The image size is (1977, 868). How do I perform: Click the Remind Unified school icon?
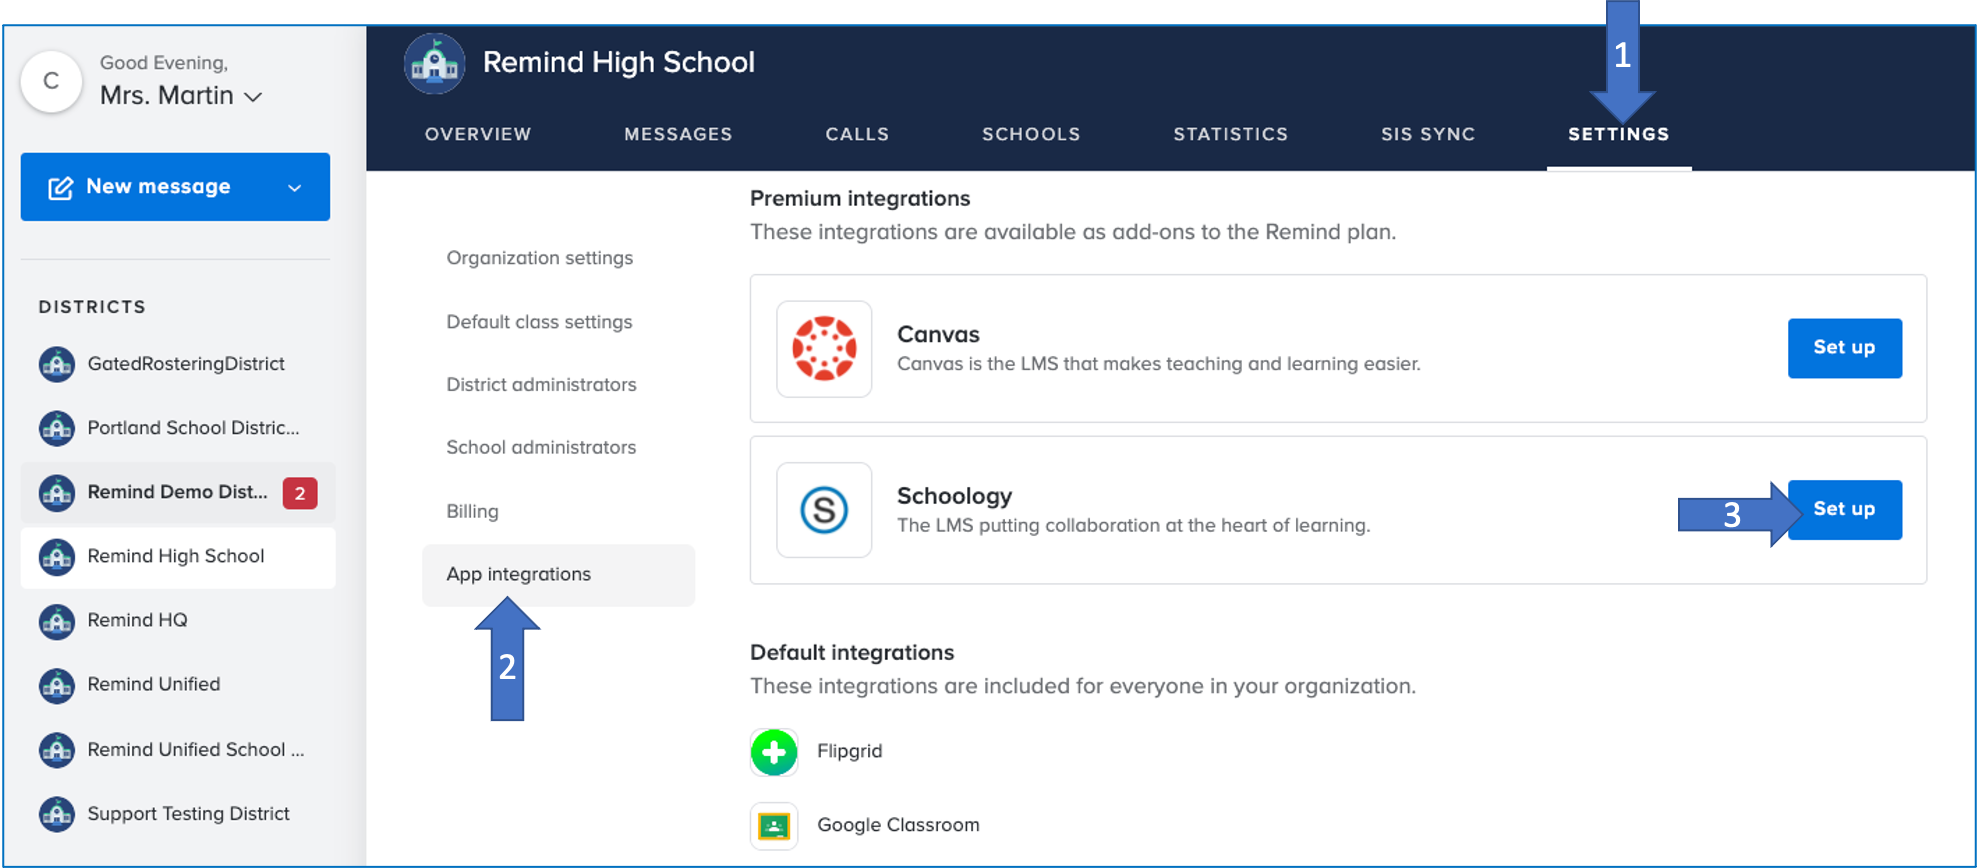pos(57,685)
